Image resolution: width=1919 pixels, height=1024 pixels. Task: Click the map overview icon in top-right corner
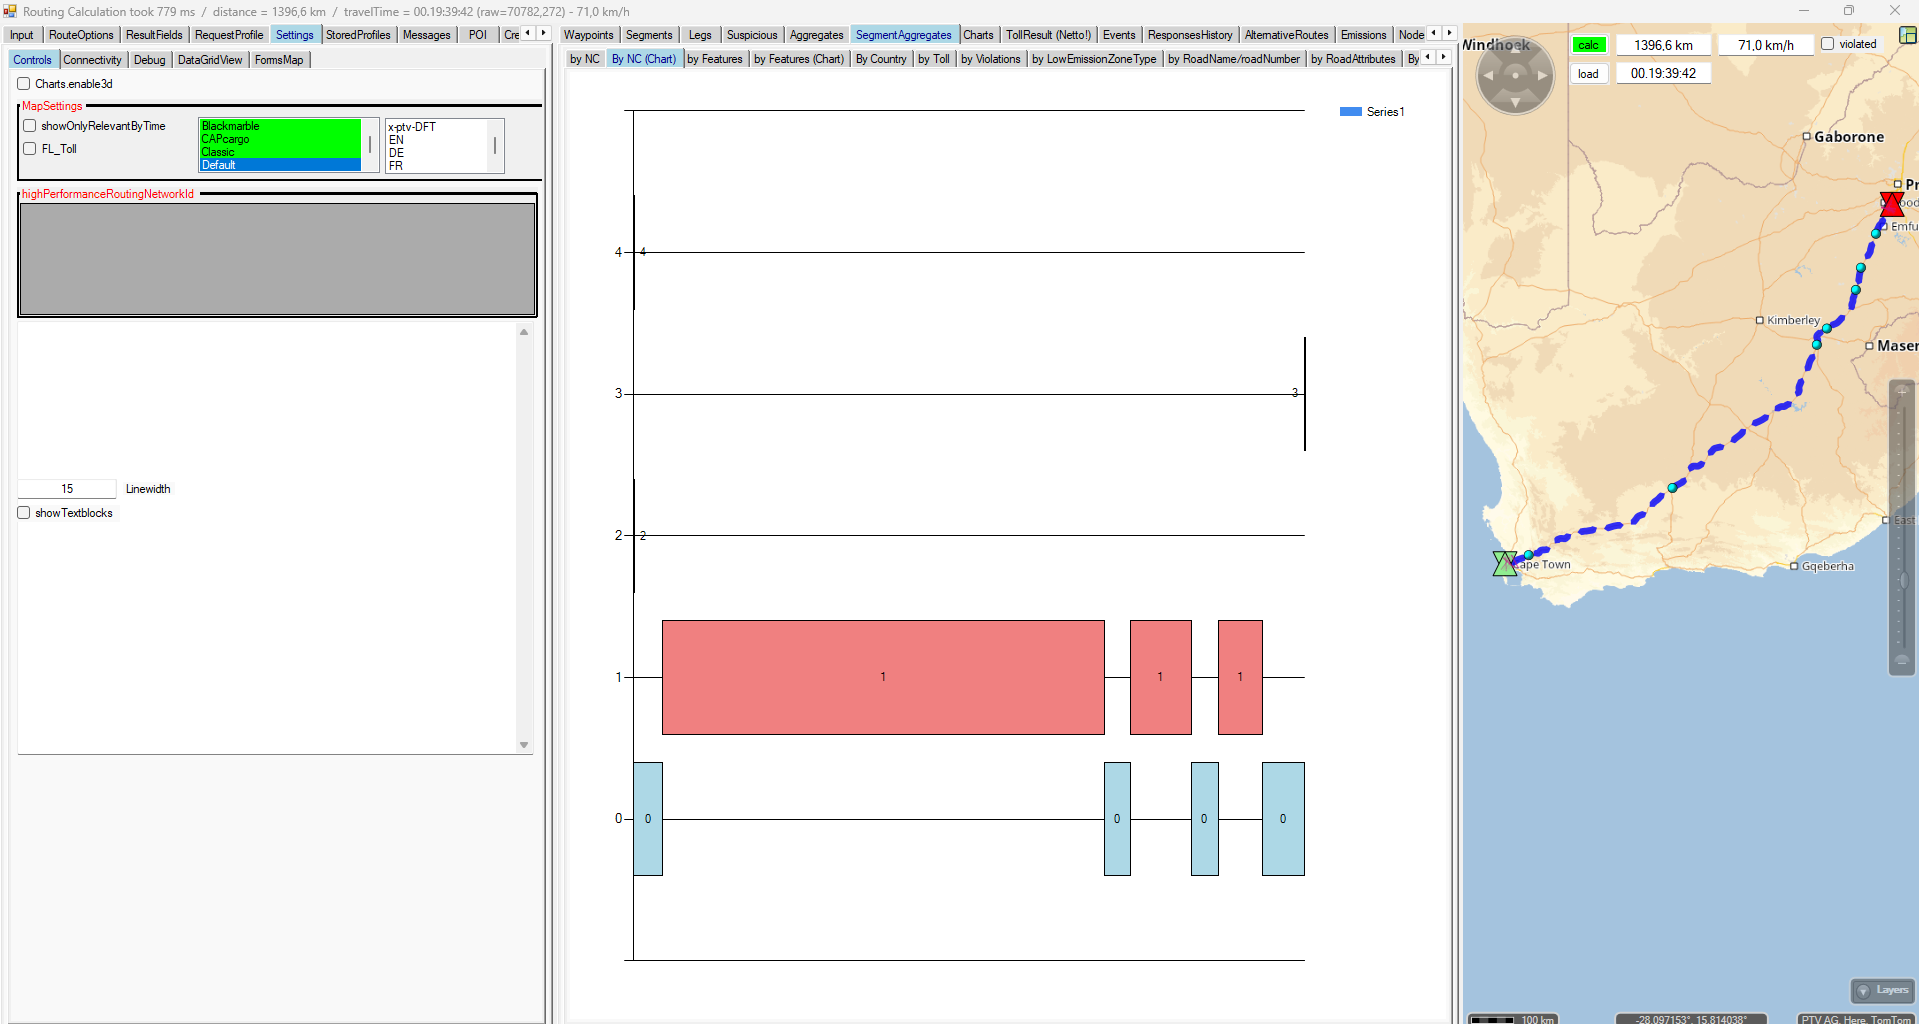[1907, 35]
